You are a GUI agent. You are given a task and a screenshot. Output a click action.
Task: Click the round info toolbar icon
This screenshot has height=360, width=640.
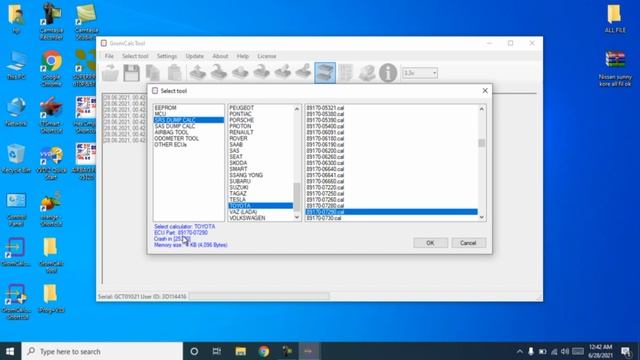(x=388, y=73)
